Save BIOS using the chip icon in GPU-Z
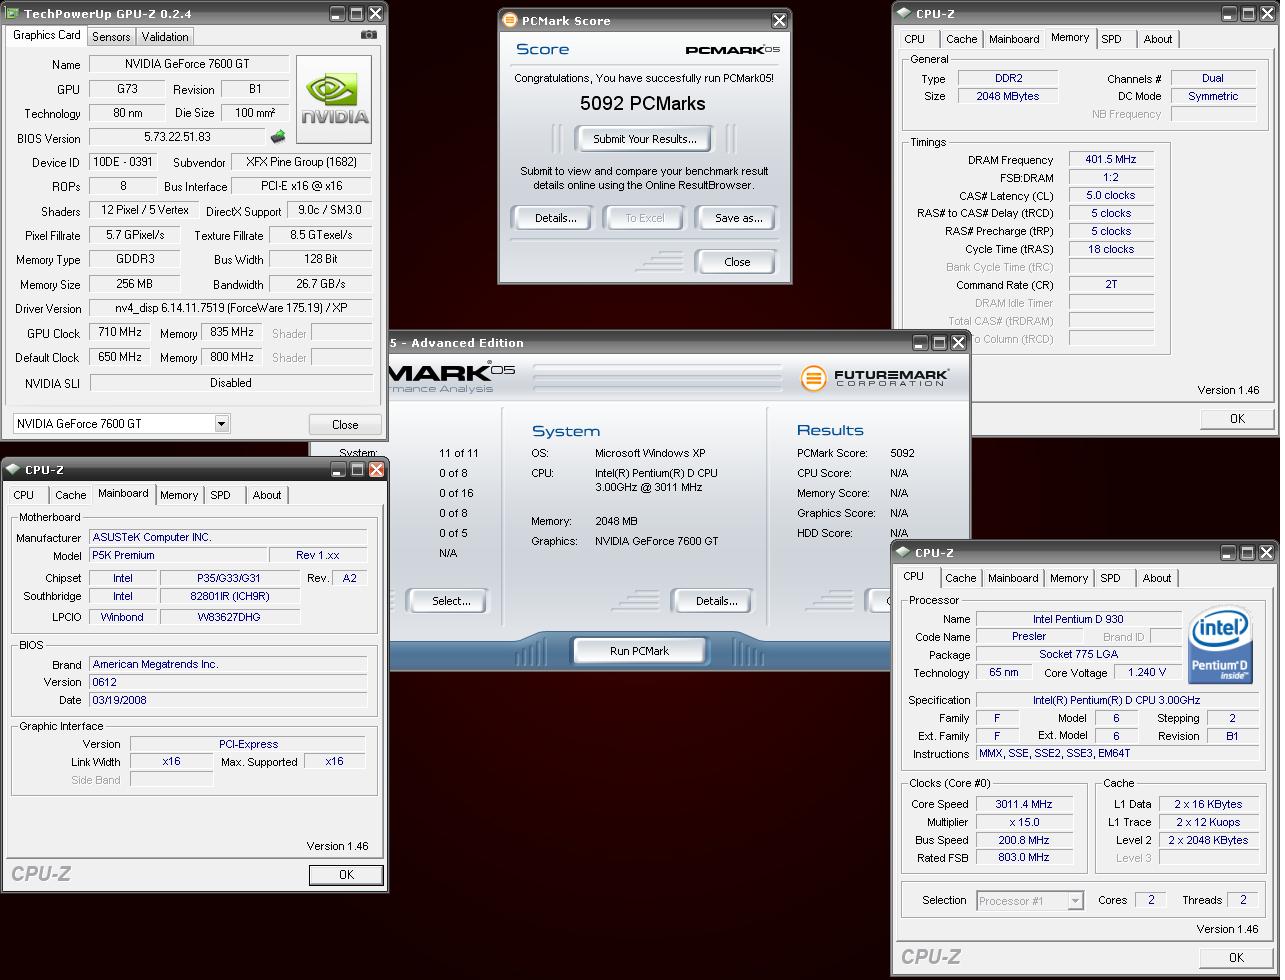 click(x=278, y=137)
